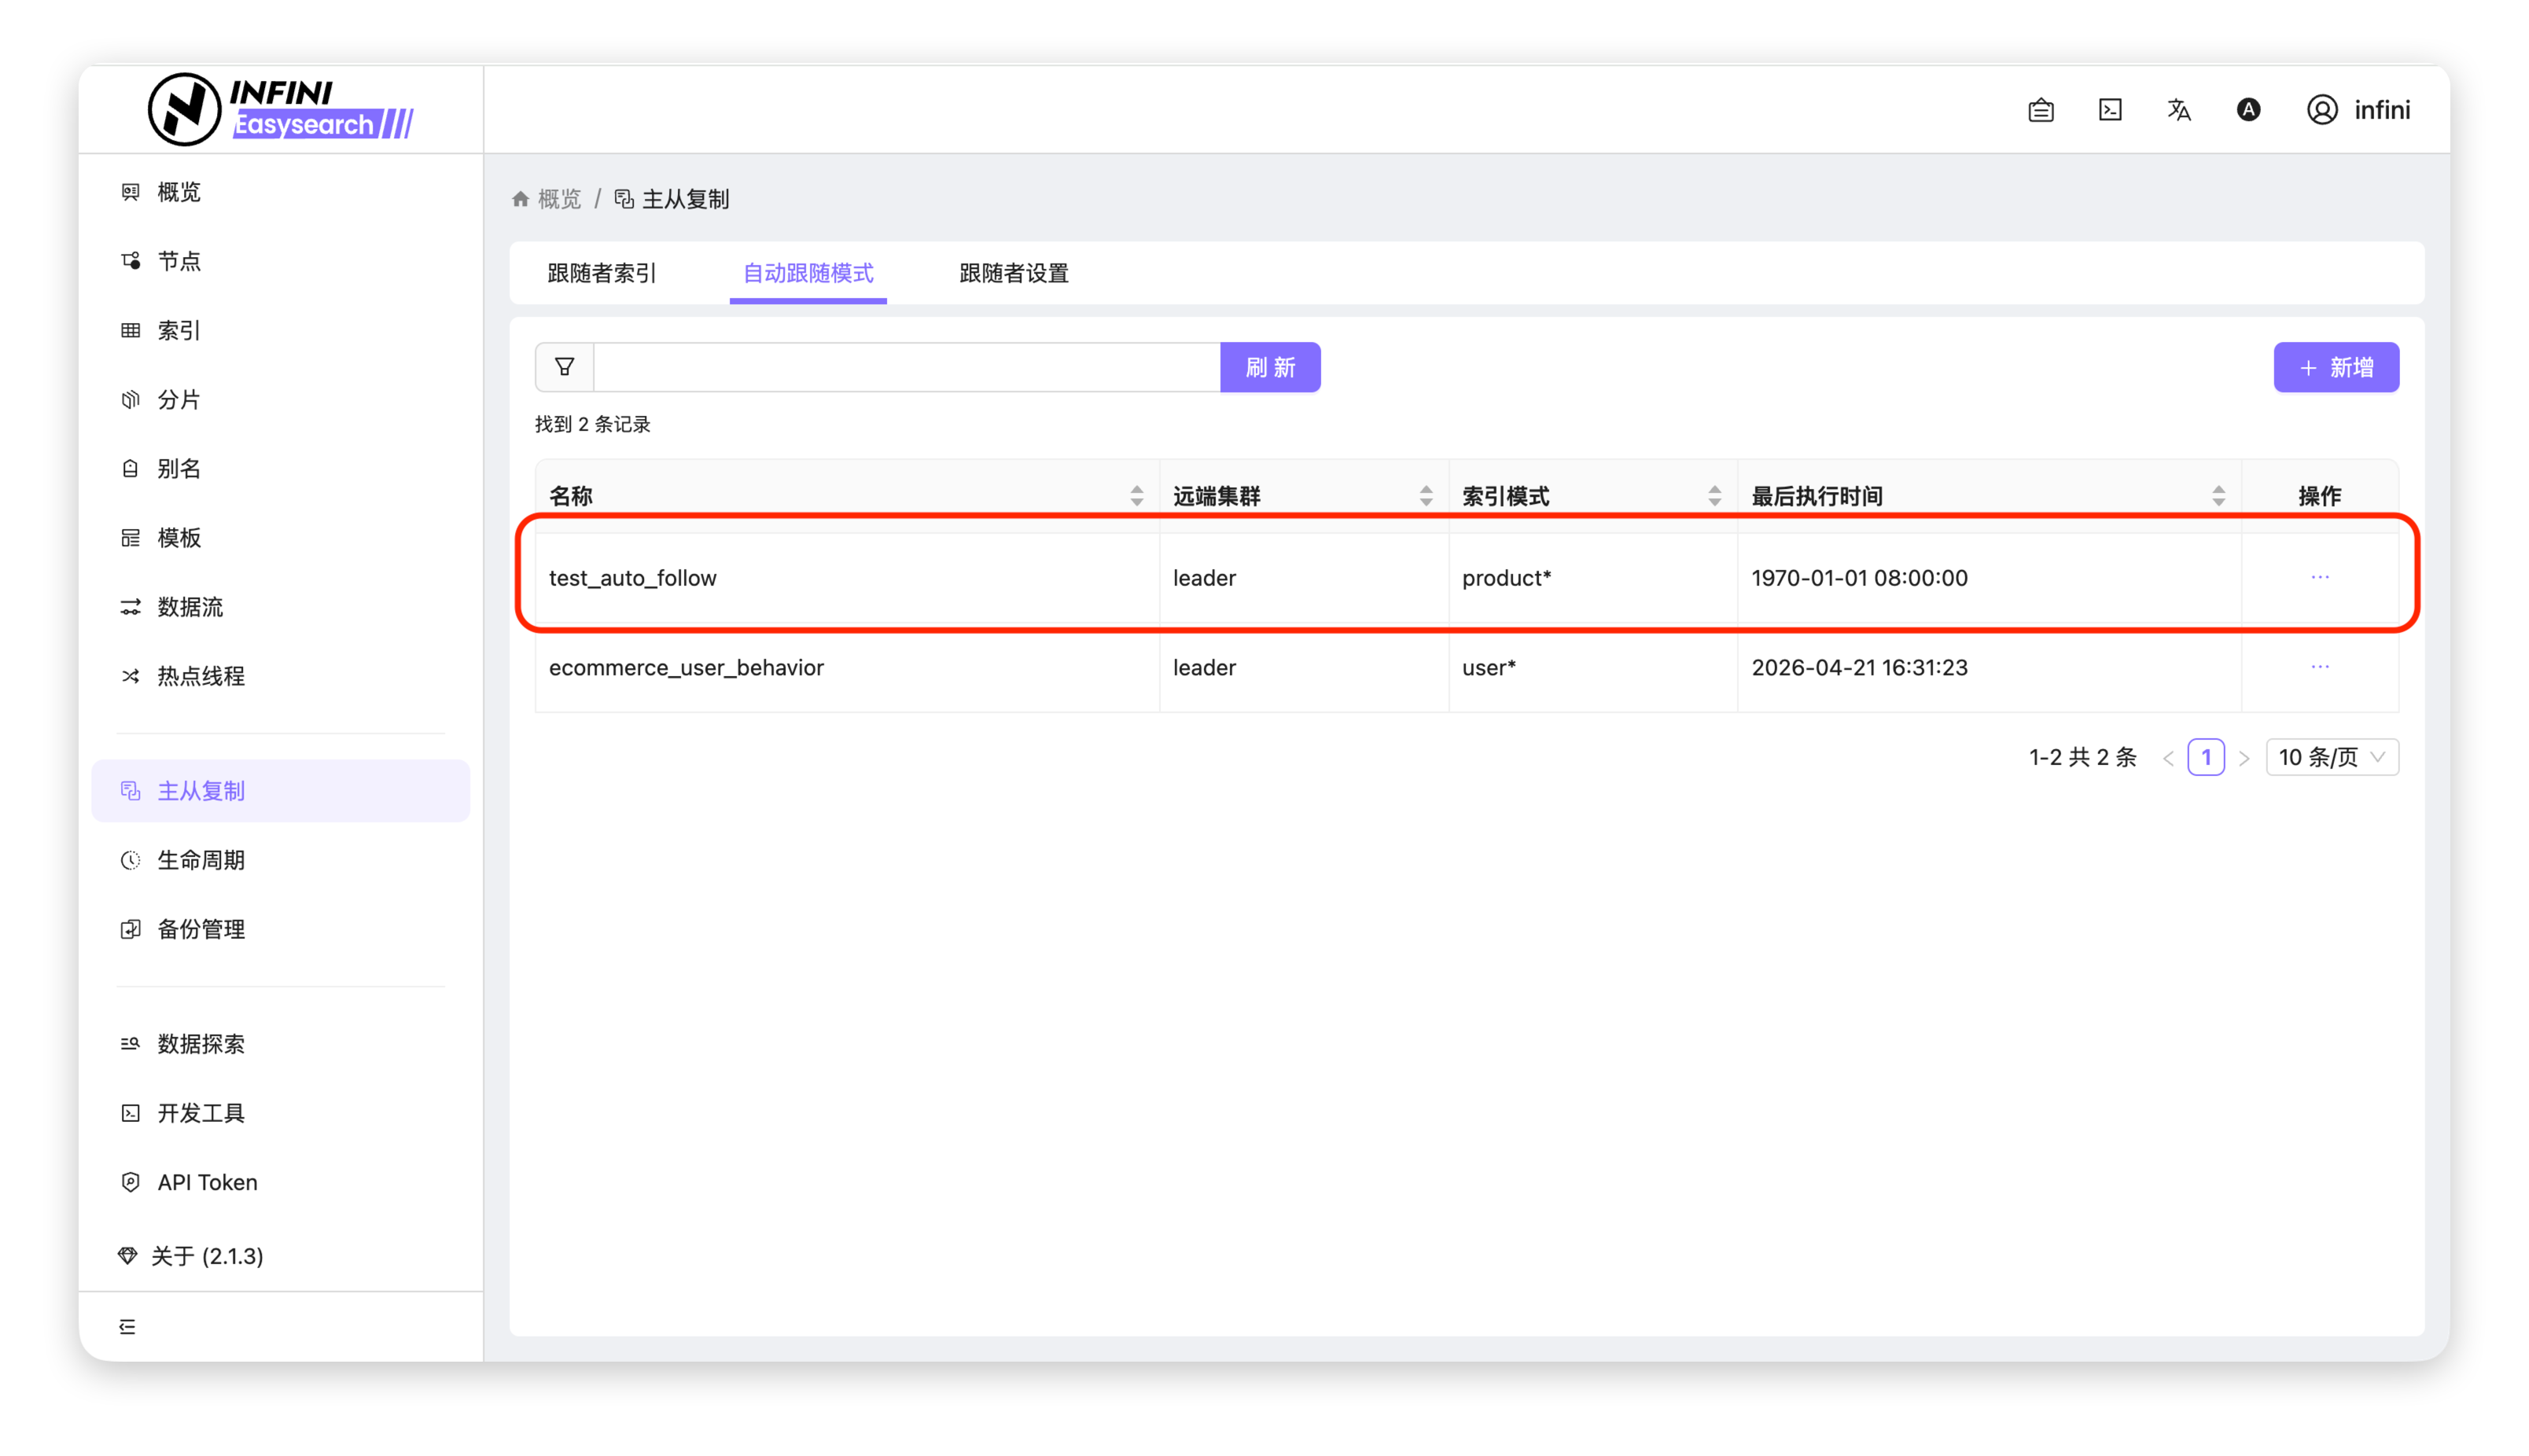Open 生命周期 in the sidebar

(201, 860)
